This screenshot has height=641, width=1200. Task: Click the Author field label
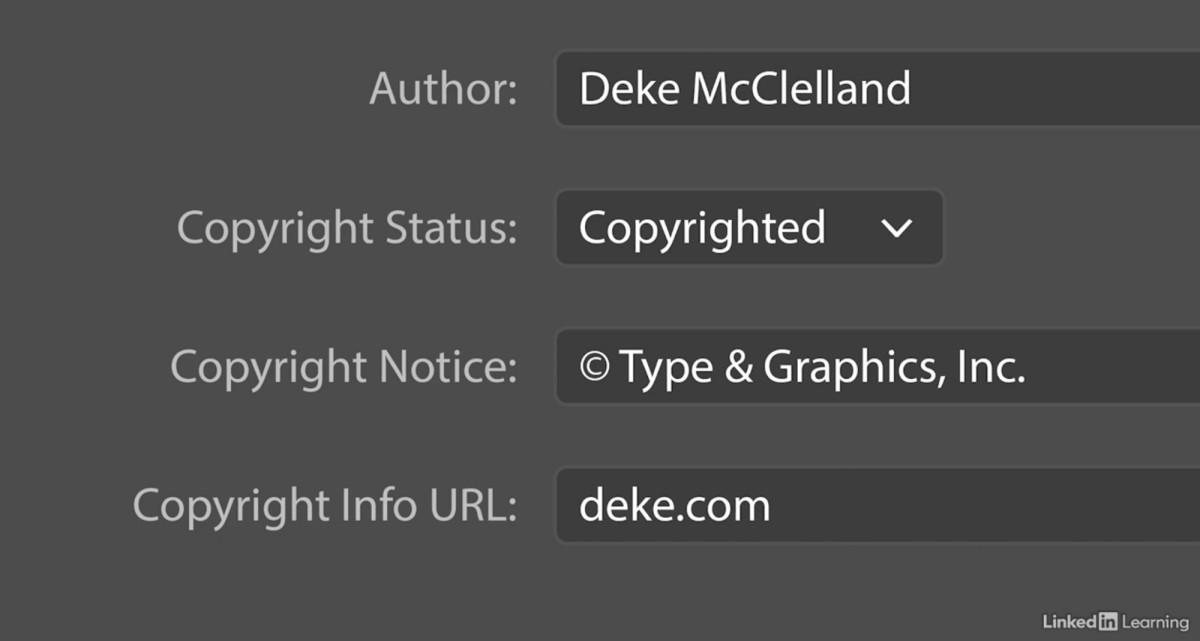point(443,88)
